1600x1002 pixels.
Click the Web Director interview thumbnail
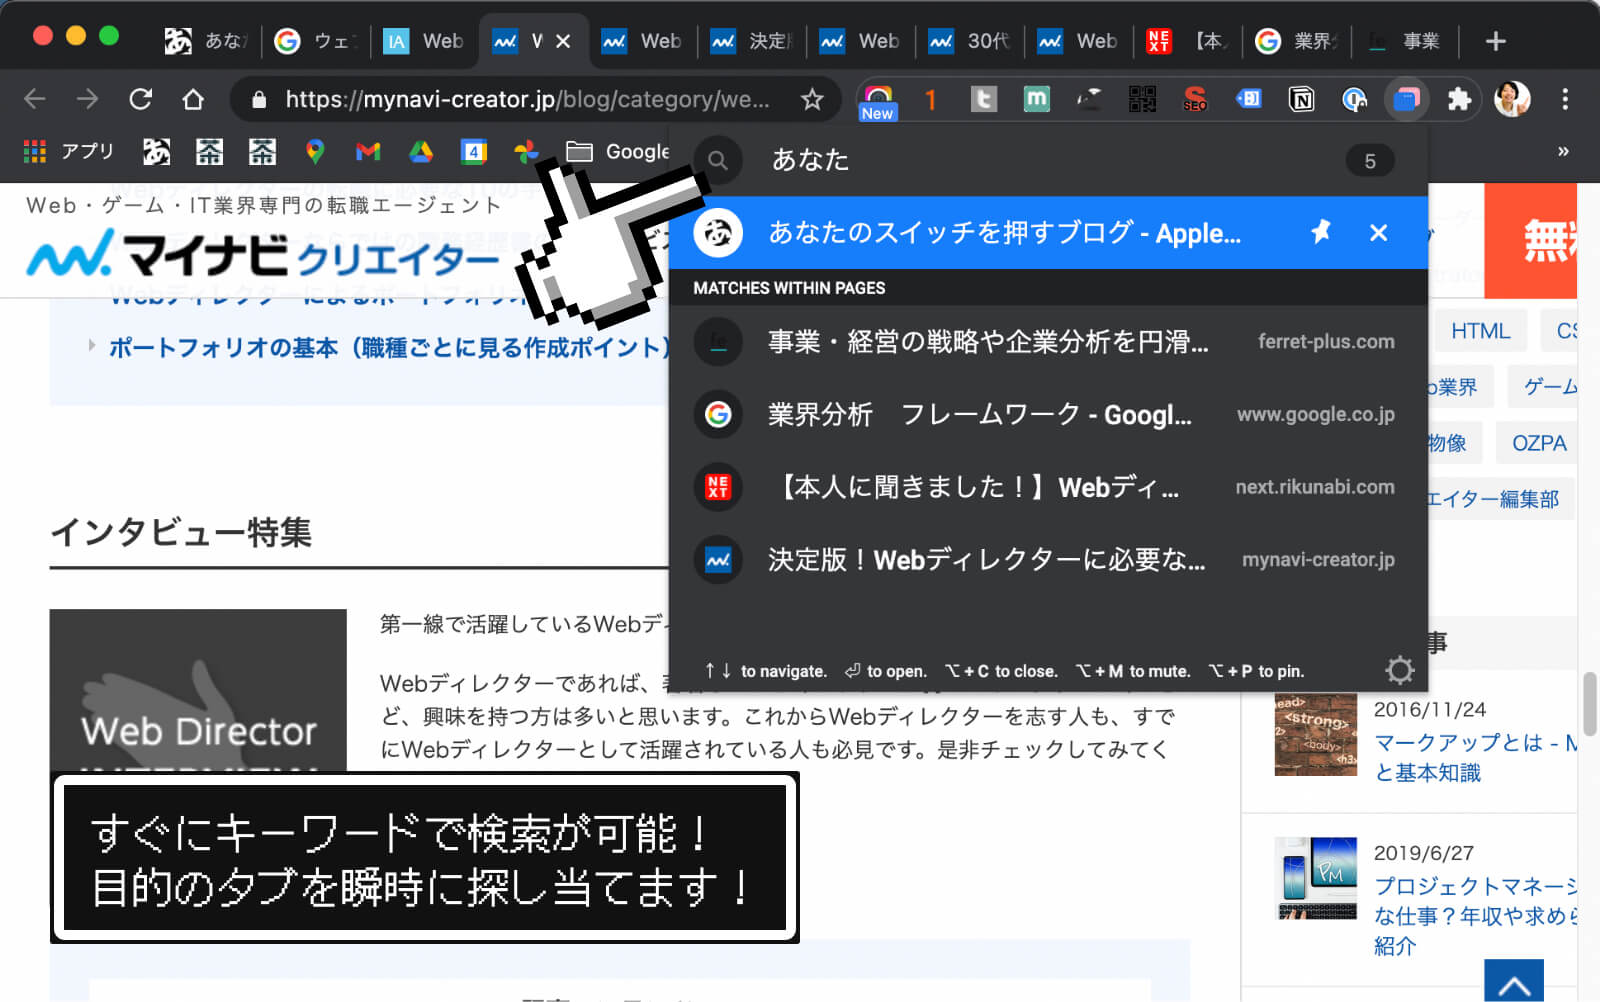[198, 690]
